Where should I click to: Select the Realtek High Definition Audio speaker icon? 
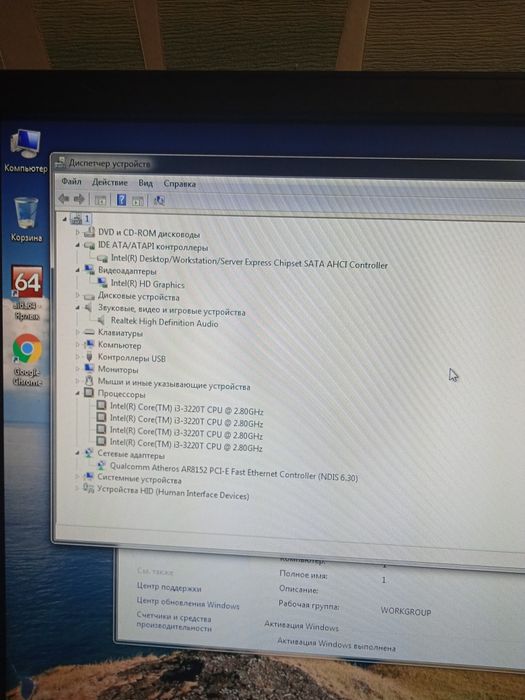(x=102, y=320)
